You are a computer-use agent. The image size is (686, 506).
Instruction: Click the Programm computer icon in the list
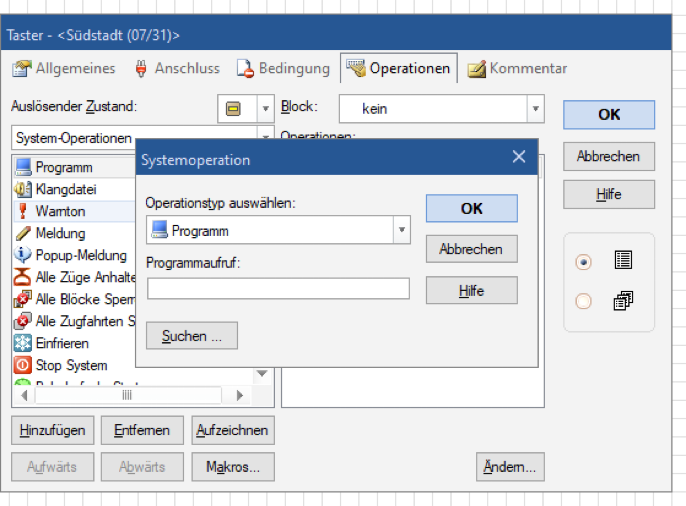point(23,167)
